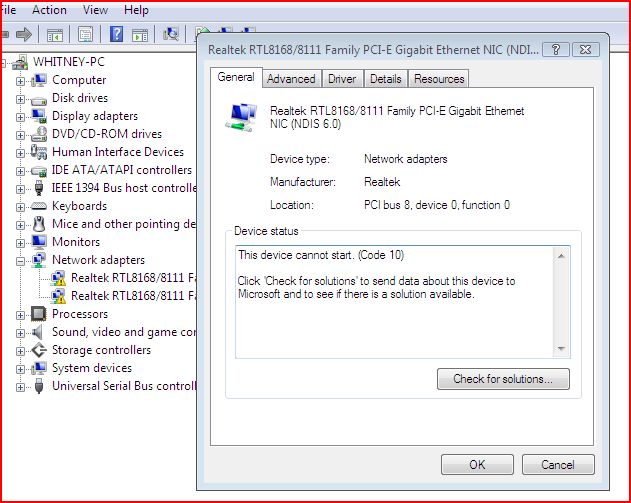This screenshot has height=503, width=631.
Task: Expand the DVD/CD-ROM drives node
Action: pyautogui.click(x=20, y=135)
